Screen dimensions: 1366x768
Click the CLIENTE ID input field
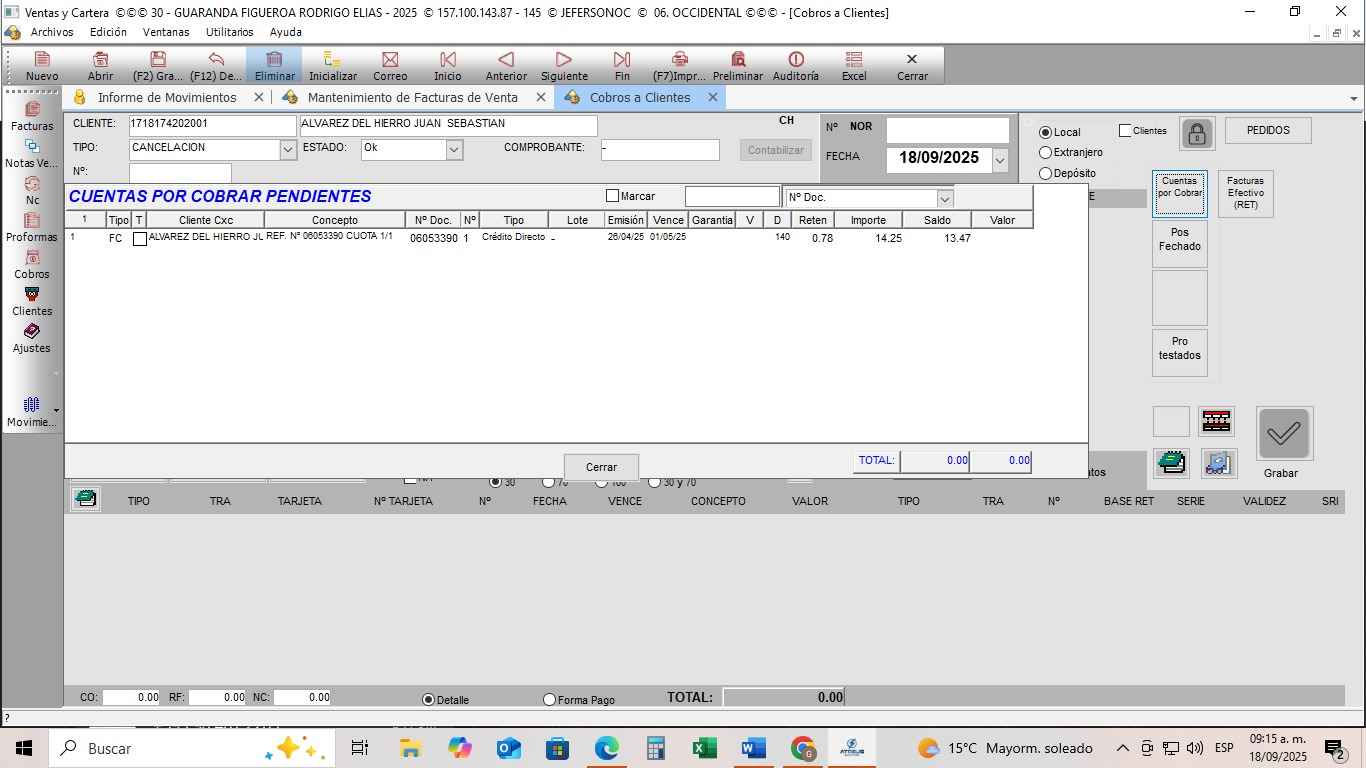point(211,125)
